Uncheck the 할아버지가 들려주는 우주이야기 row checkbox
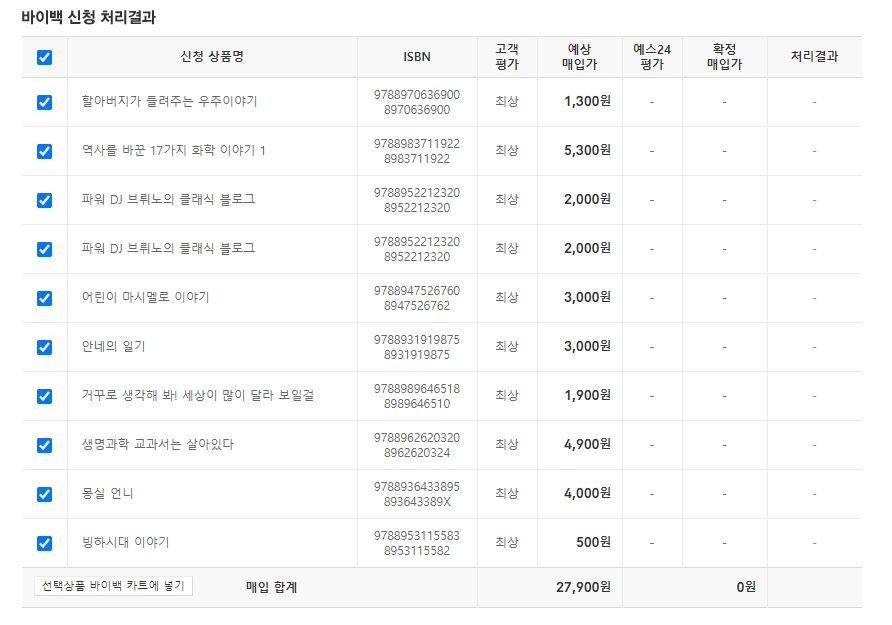892x625 pixels. (44, 102)
